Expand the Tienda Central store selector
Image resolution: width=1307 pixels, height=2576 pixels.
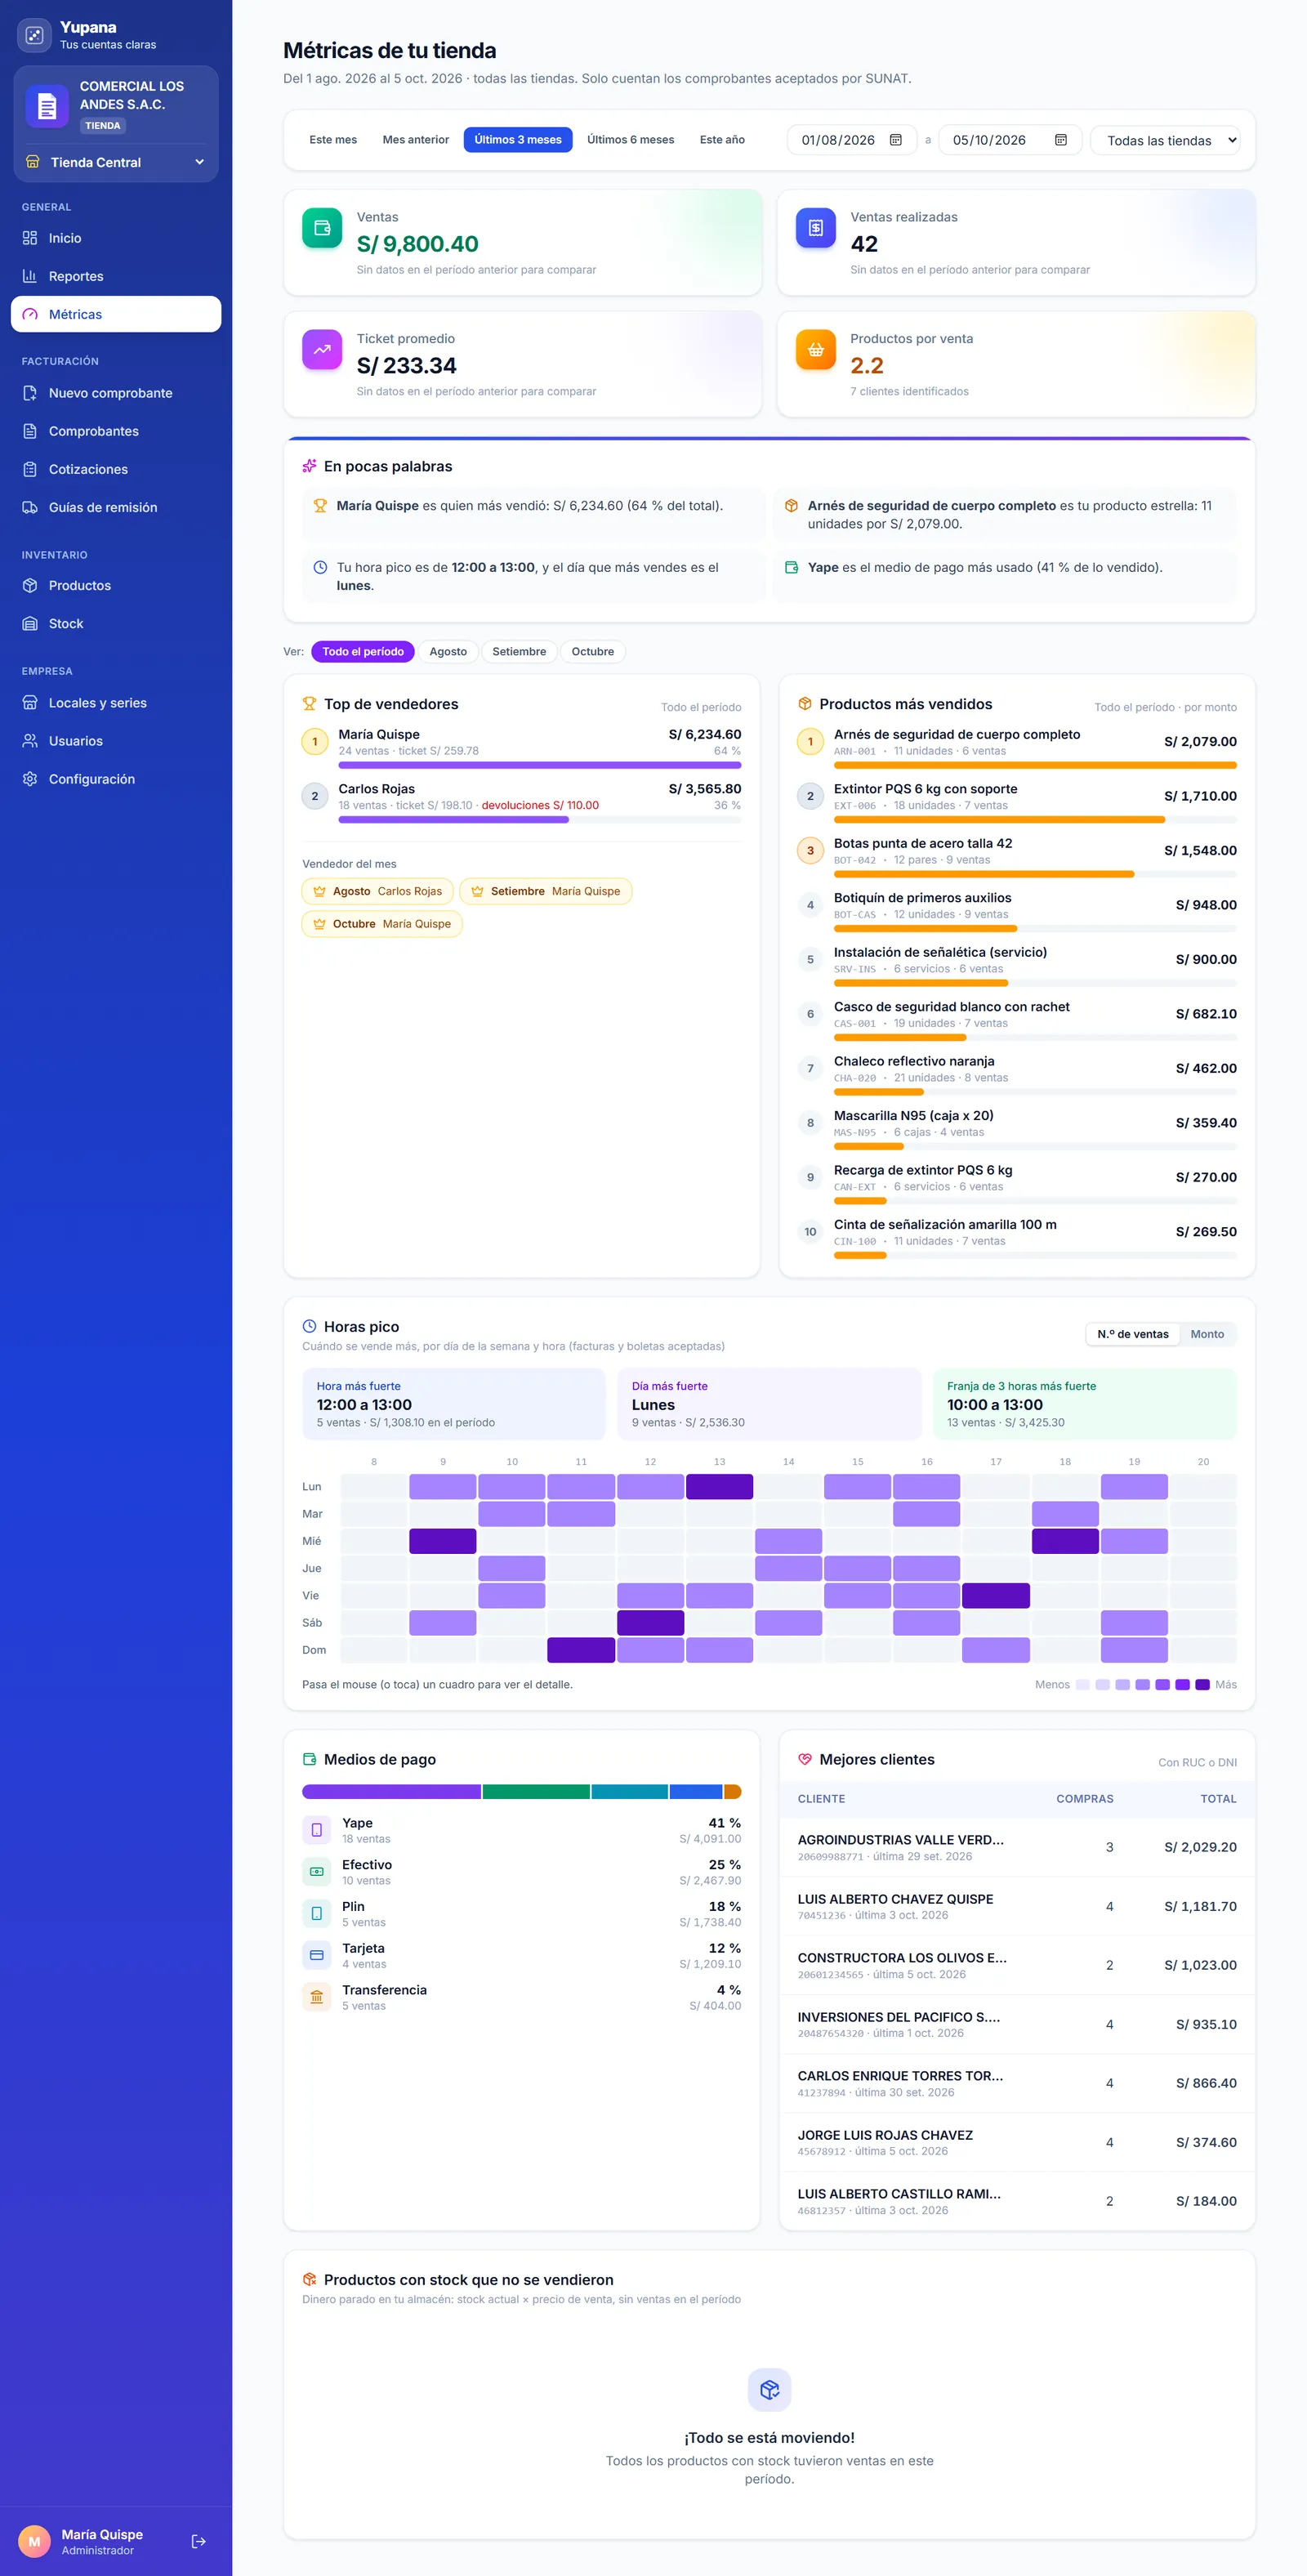tap(116, 162)
